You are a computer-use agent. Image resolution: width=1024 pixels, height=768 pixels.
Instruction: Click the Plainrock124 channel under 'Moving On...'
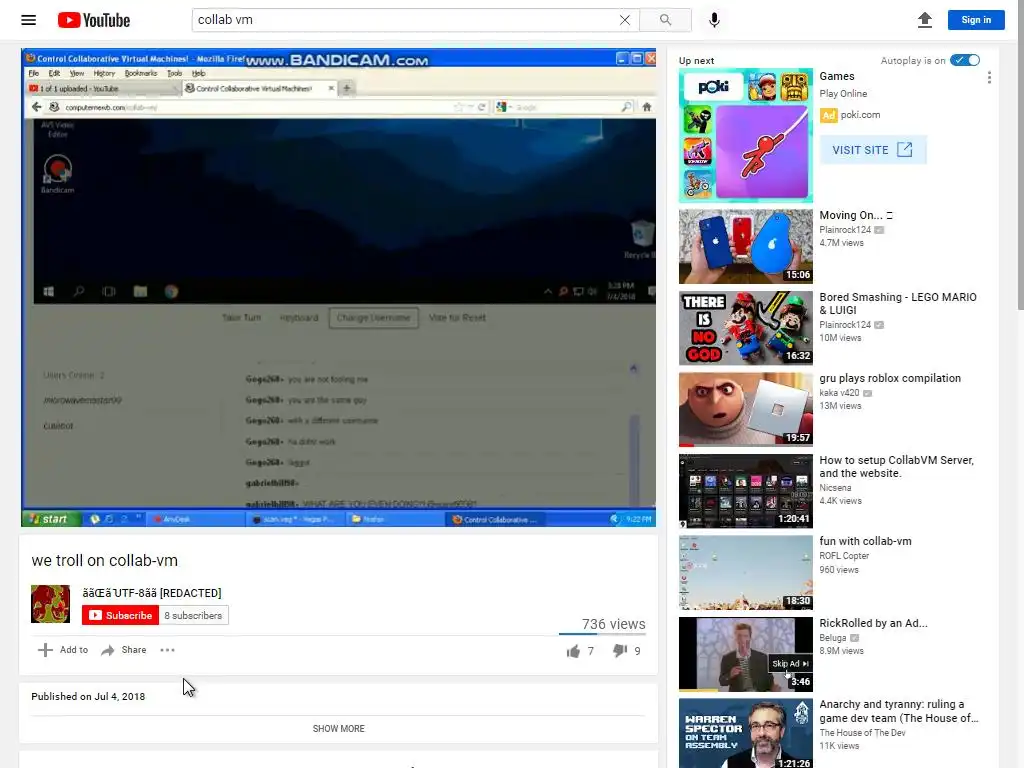point(845,230)
